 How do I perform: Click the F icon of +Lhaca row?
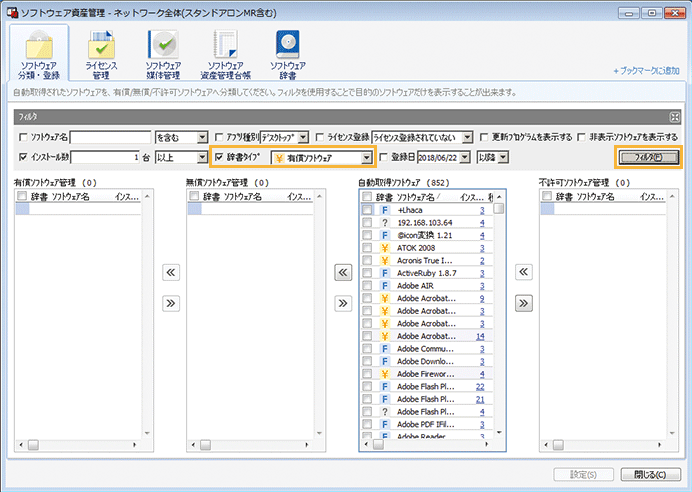[x=385, y=210]
